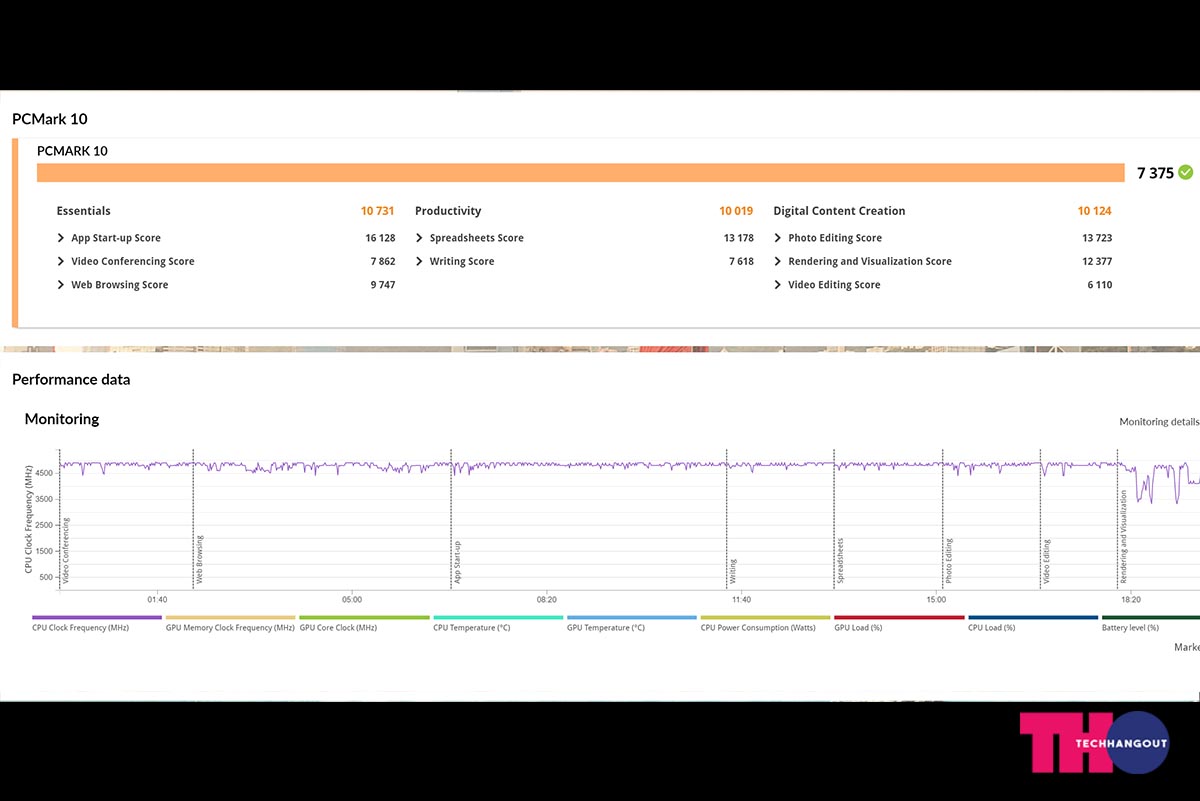Click the Productivity score 10 019
1200x801 pixels.
736,211
